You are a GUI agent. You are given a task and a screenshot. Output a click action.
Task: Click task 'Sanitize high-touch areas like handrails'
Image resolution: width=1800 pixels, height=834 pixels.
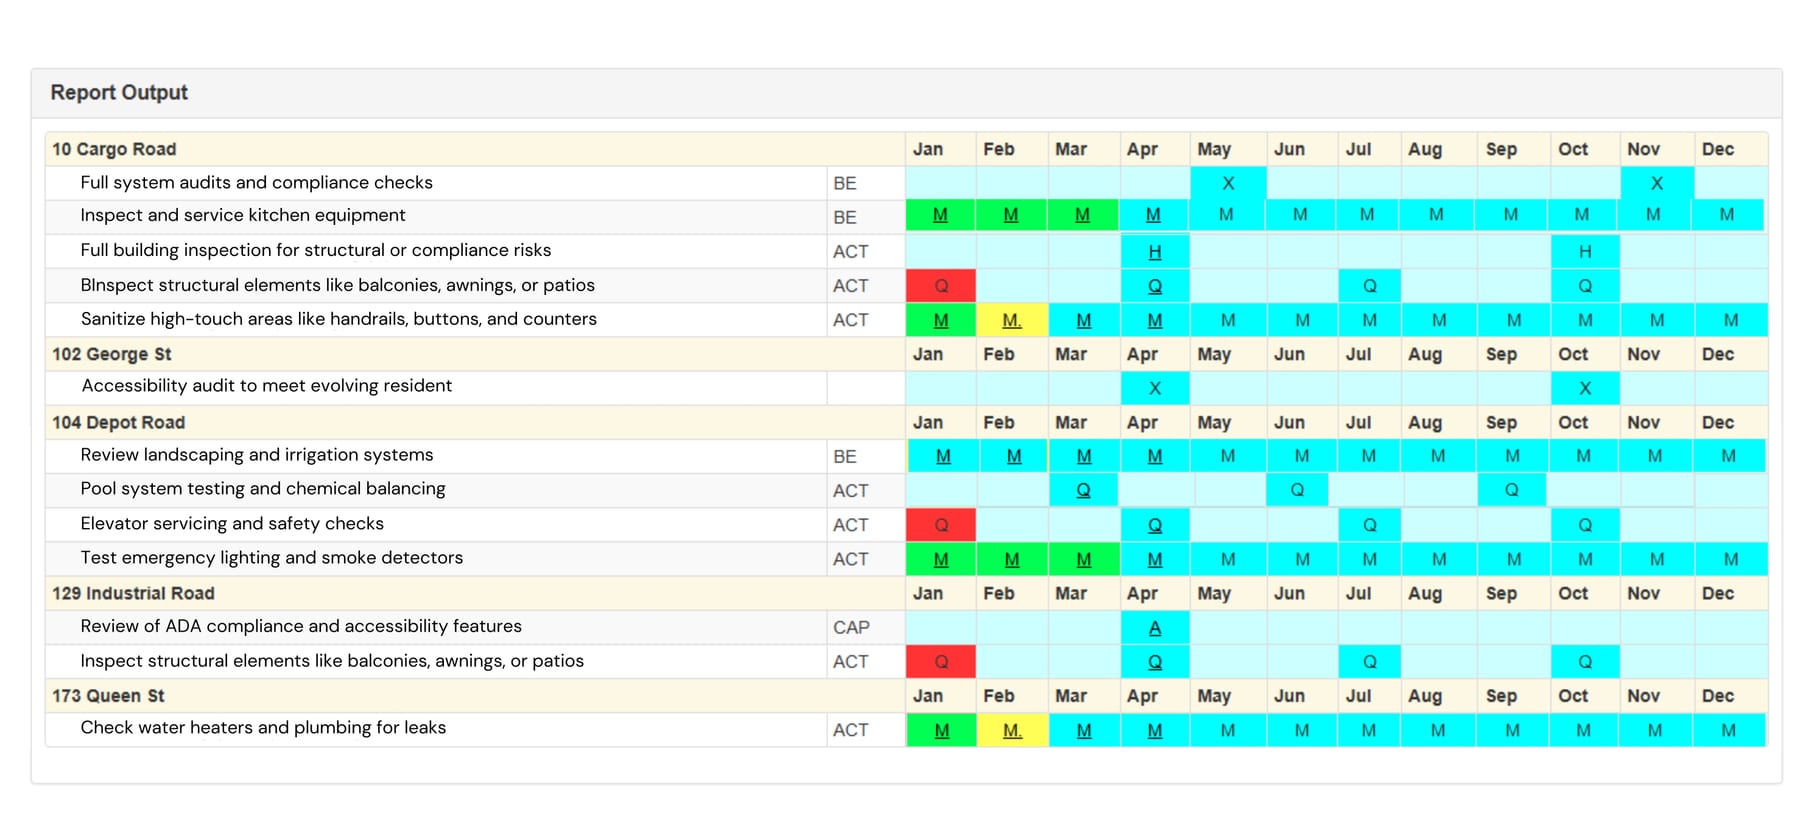pos(339,319)
